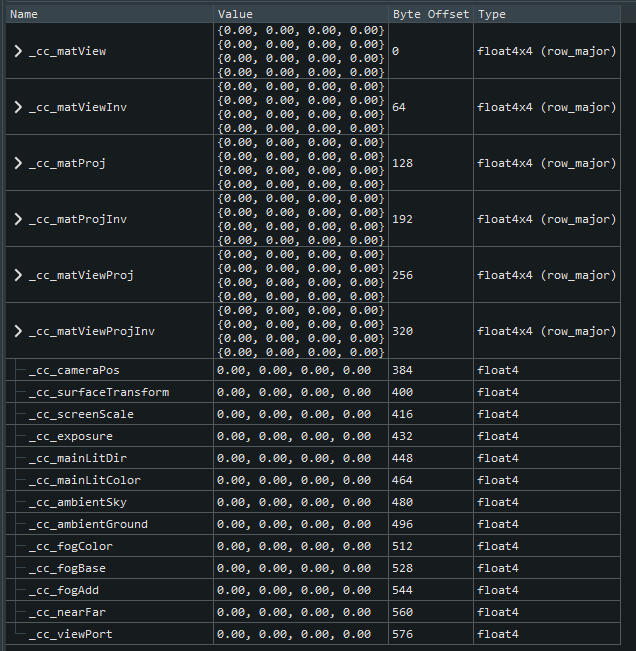636x651 pixels.
Task: Select the _cc_screenScale variable
Action: [81, 414]
